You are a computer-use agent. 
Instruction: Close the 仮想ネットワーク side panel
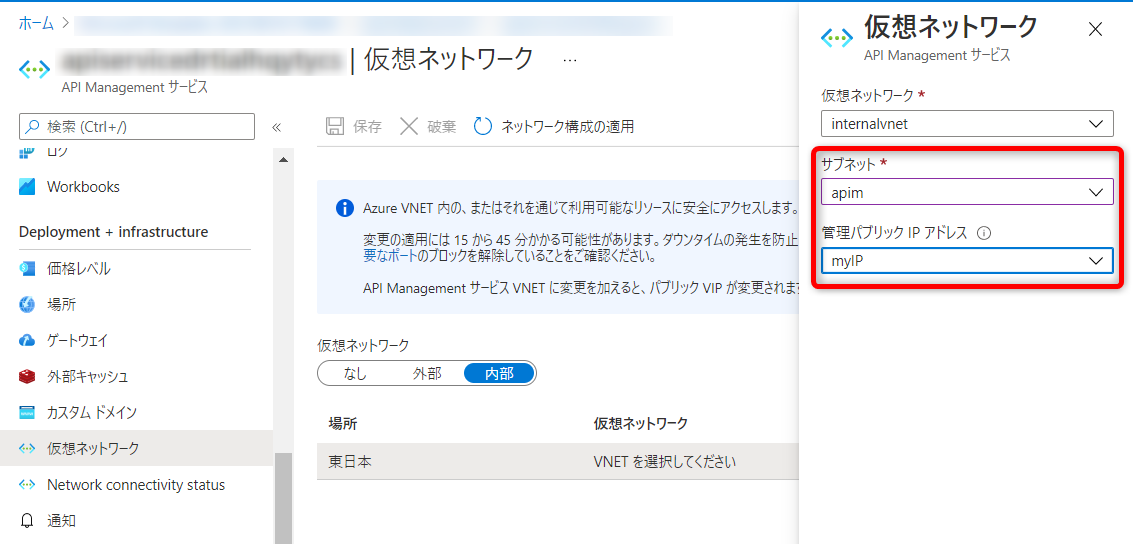pyautogui.click(x=1095, y=29)
